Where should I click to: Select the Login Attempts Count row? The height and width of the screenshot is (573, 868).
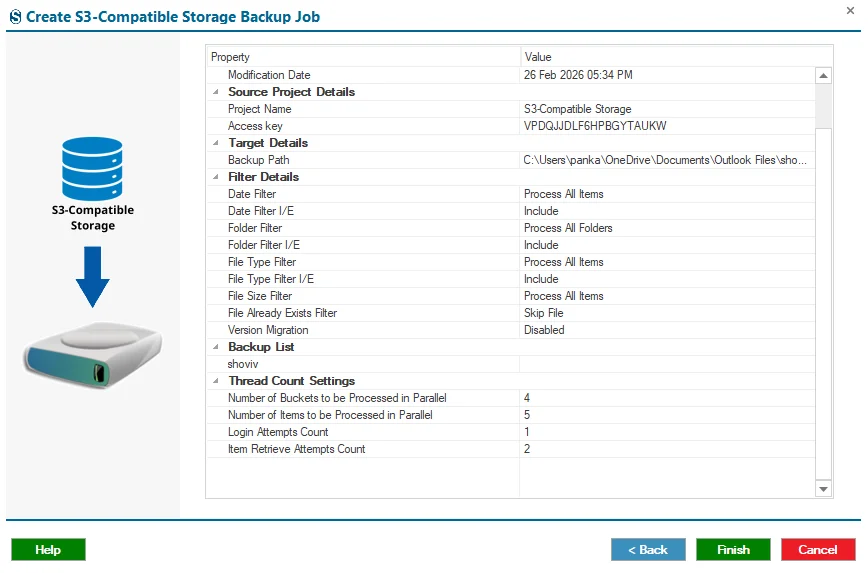click(511, 432)
